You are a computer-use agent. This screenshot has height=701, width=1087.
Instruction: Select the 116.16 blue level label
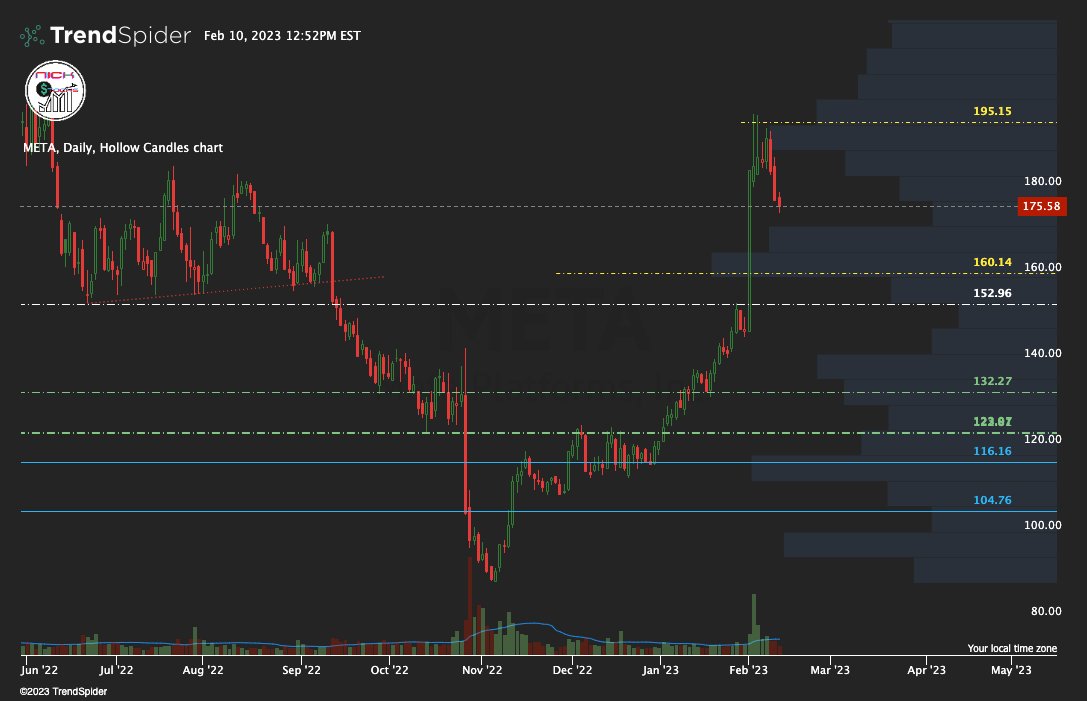pyautogui.click(x=992, y=451)
